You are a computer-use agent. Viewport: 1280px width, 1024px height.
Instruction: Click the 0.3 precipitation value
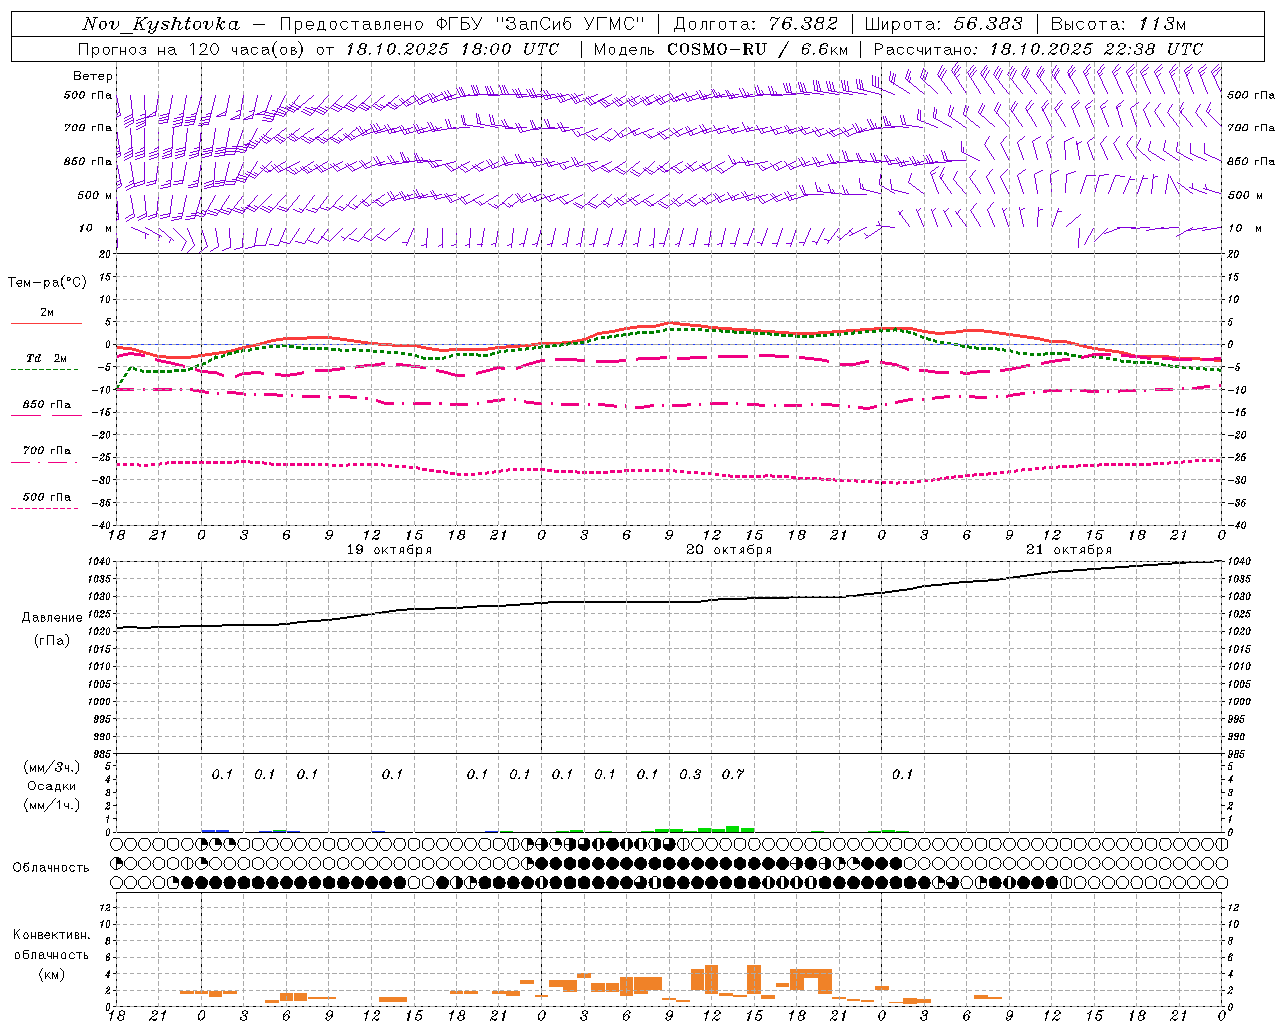pyautogui.click(x=690, y=774)
